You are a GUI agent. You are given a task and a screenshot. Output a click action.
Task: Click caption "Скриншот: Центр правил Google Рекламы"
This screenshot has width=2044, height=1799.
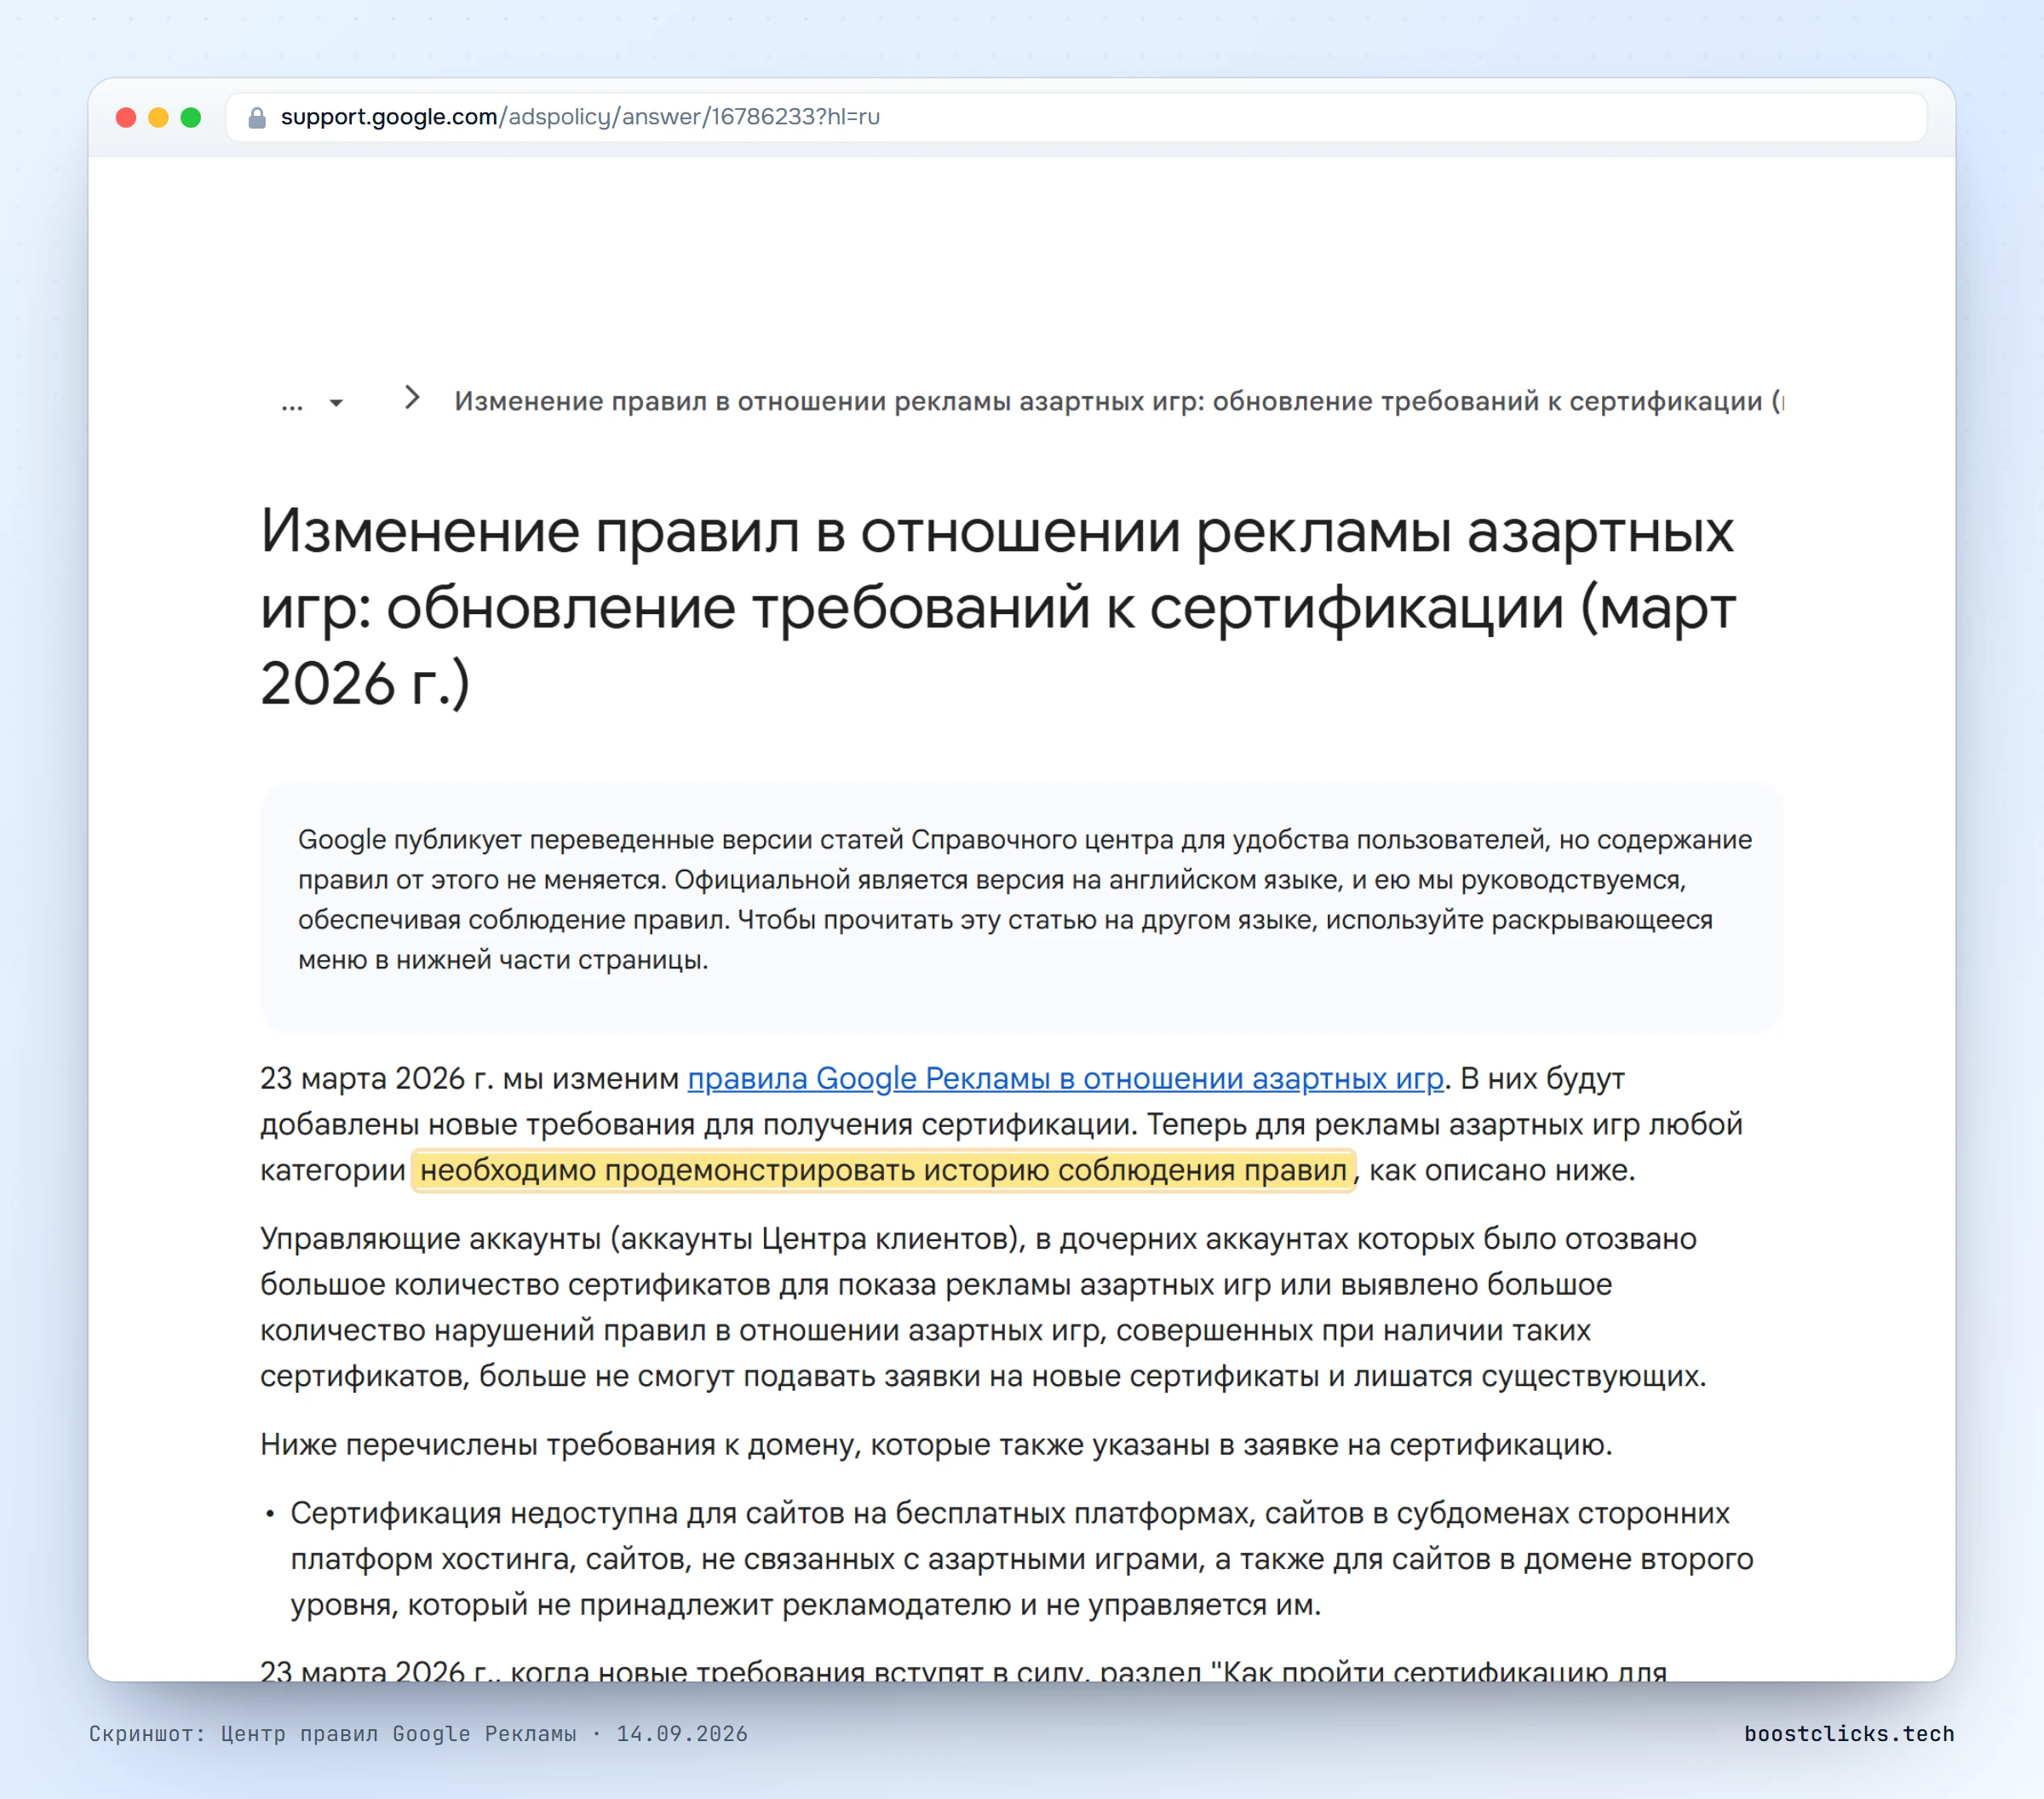click(418, 1734)
